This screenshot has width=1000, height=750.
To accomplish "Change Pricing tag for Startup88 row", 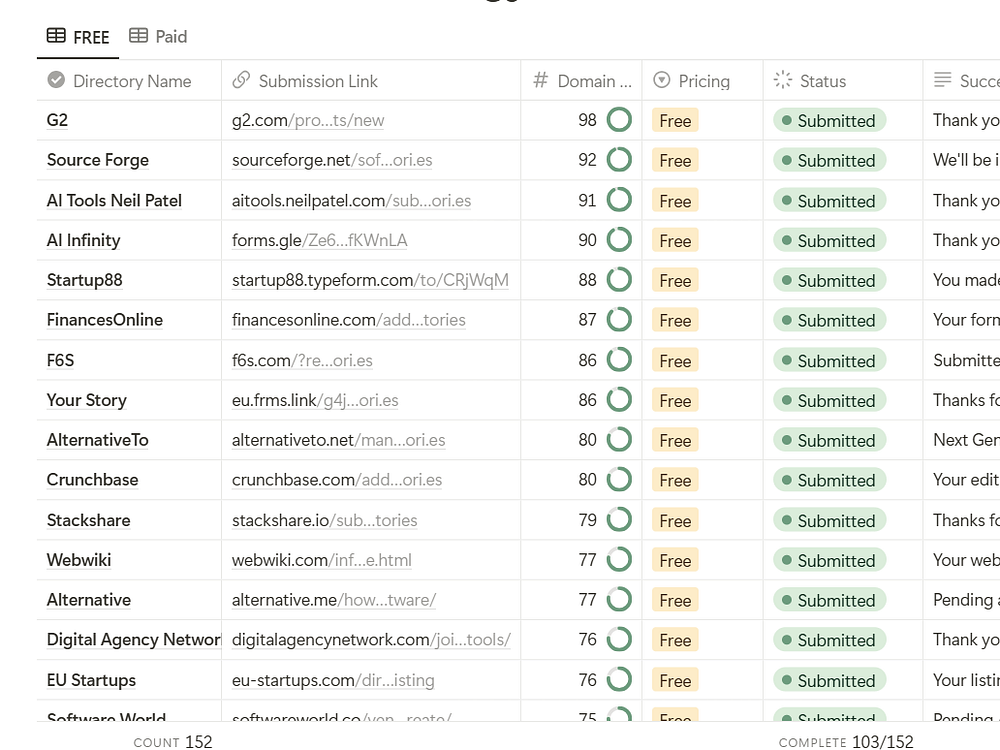I will coord(675,281).
